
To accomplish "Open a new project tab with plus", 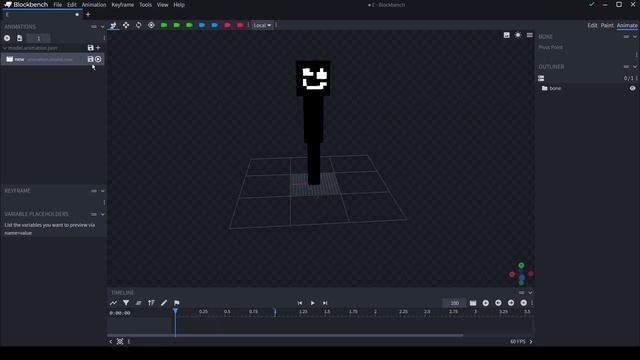I will coord(88,14).
